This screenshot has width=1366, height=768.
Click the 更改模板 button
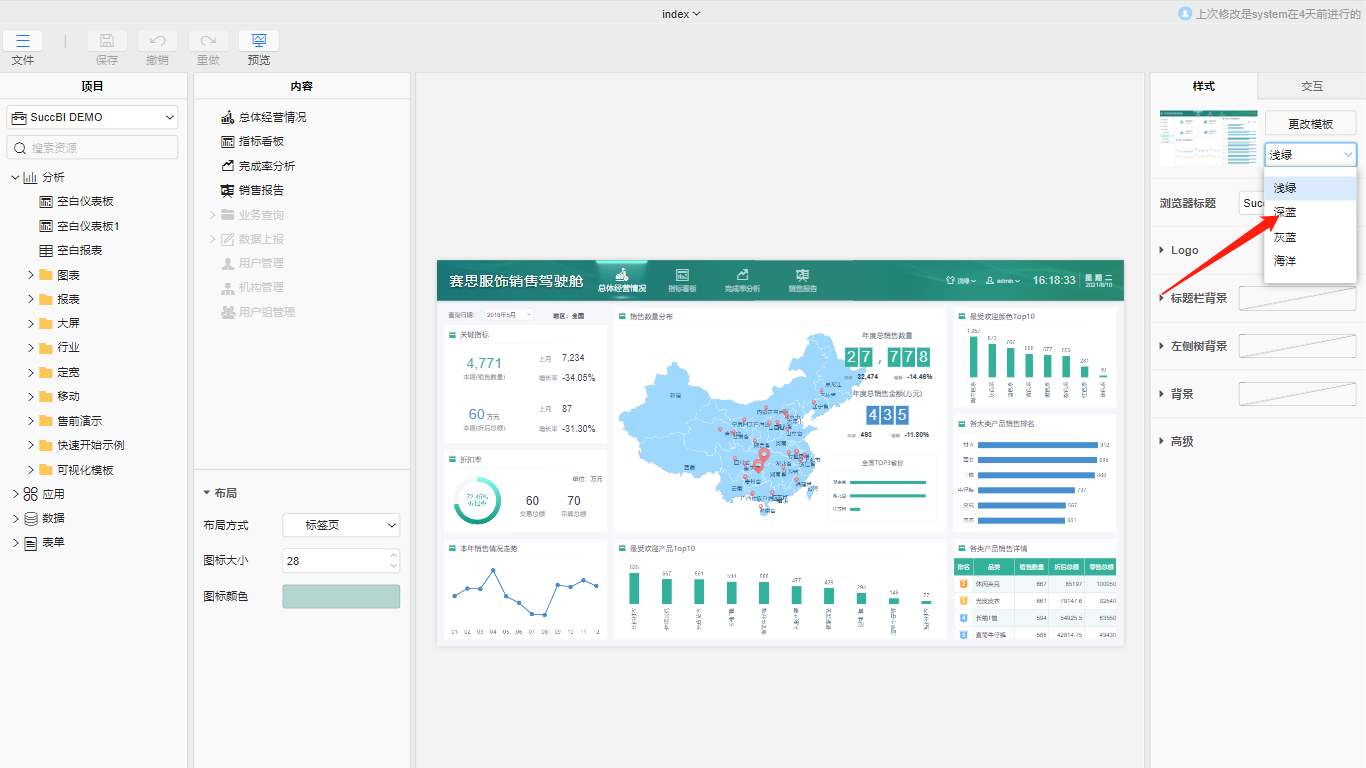click(x=1310, y=124)
